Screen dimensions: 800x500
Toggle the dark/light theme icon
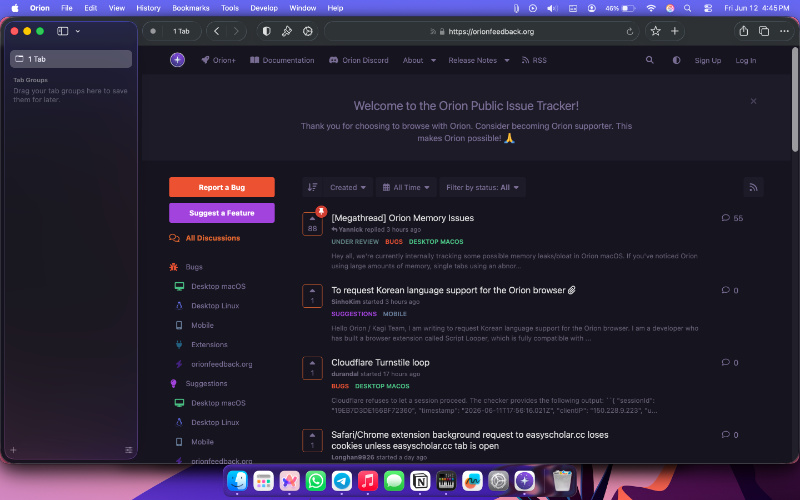[x=676, y=60]
